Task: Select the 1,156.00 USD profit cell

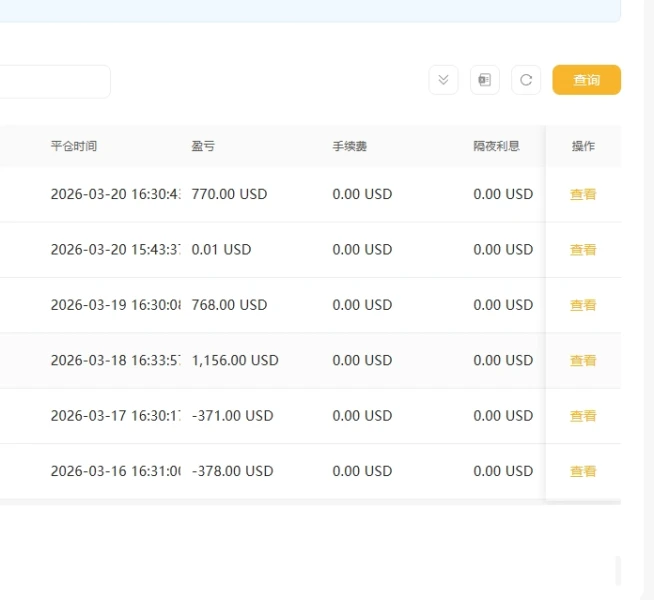Action: pyautogui.click(x=235, y=360)
